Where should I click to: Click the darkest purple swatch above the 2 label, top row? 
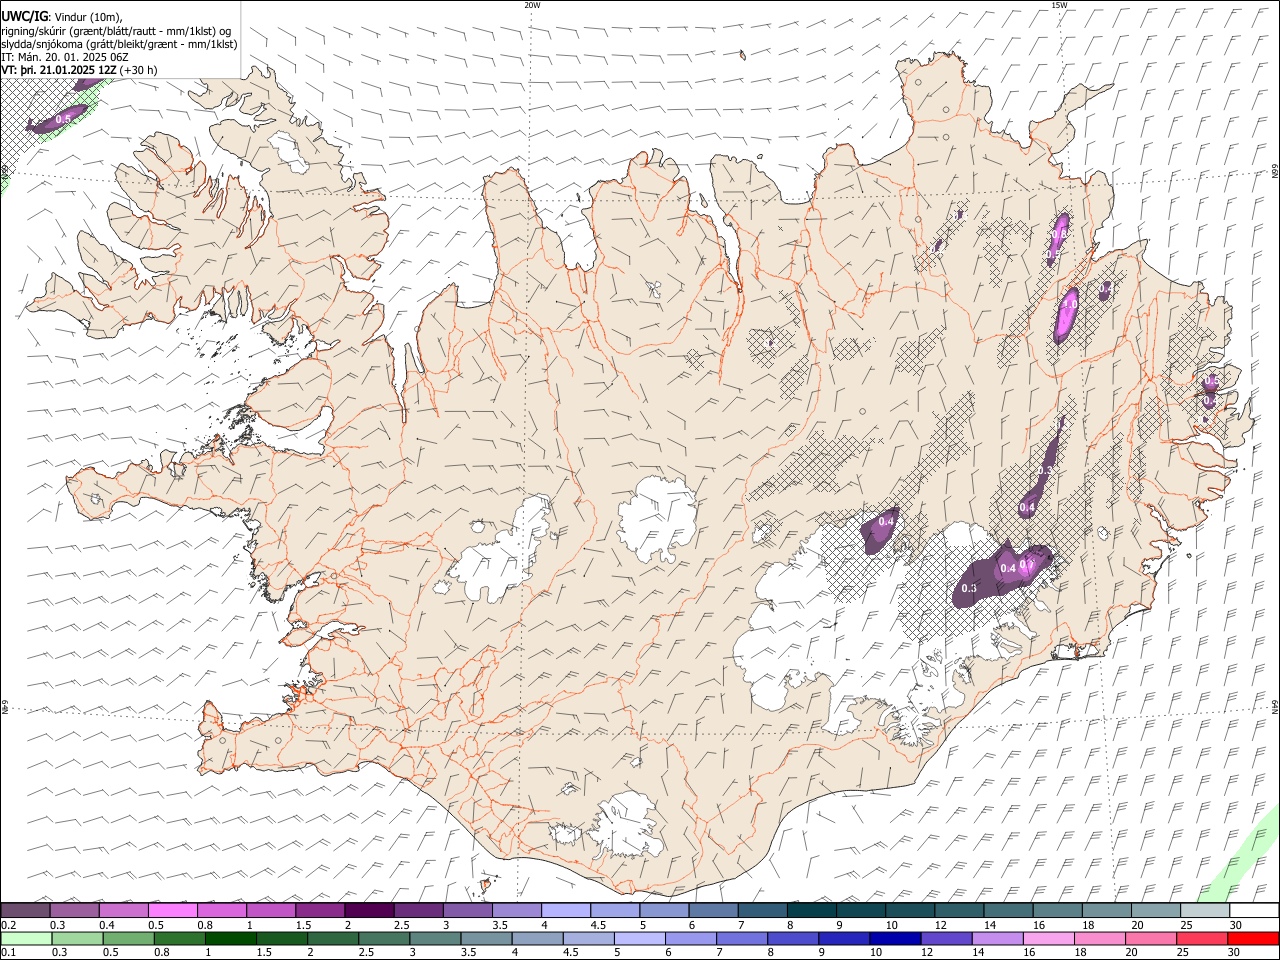coord(369,911)
